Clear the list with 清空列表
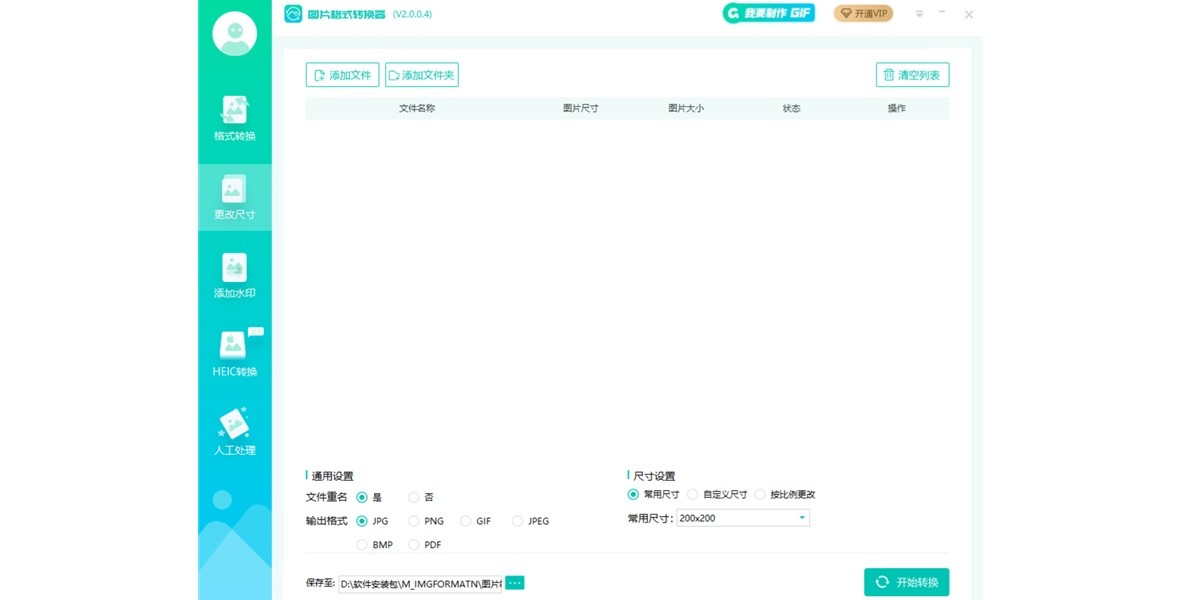Viewport: 1200px width, 600px height. point(912,74)
